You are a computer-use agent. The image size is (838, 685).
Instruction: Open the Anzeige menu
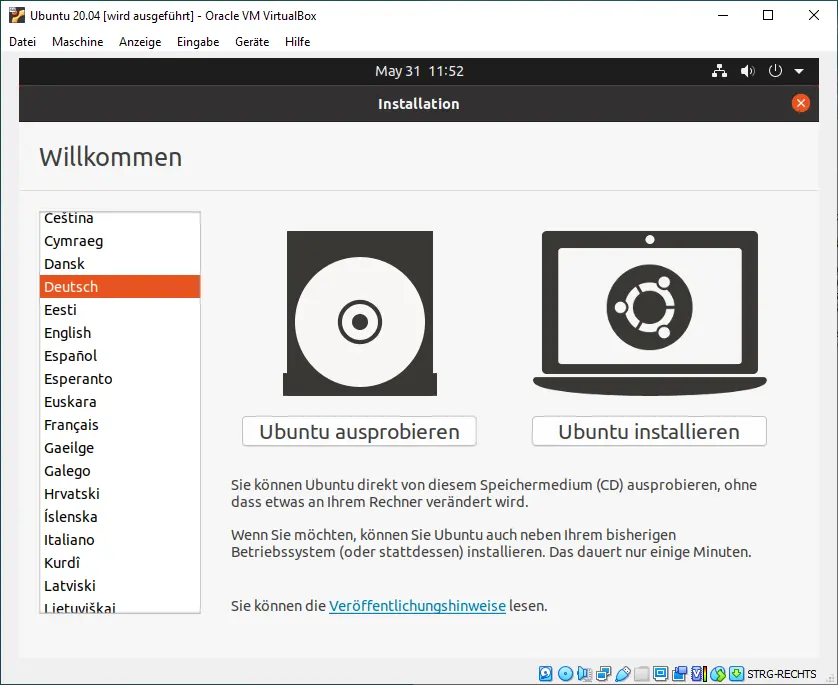140,42
